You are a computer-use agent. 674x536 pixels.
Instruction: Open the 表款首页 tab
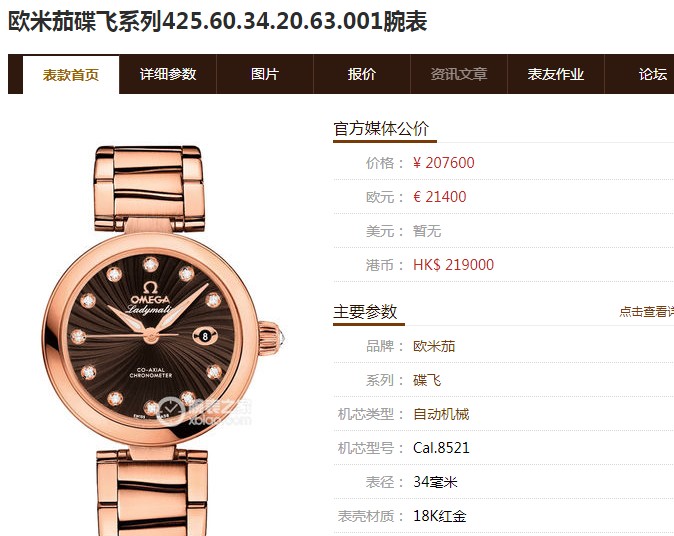pyautogui.click(x=71, y=75)
